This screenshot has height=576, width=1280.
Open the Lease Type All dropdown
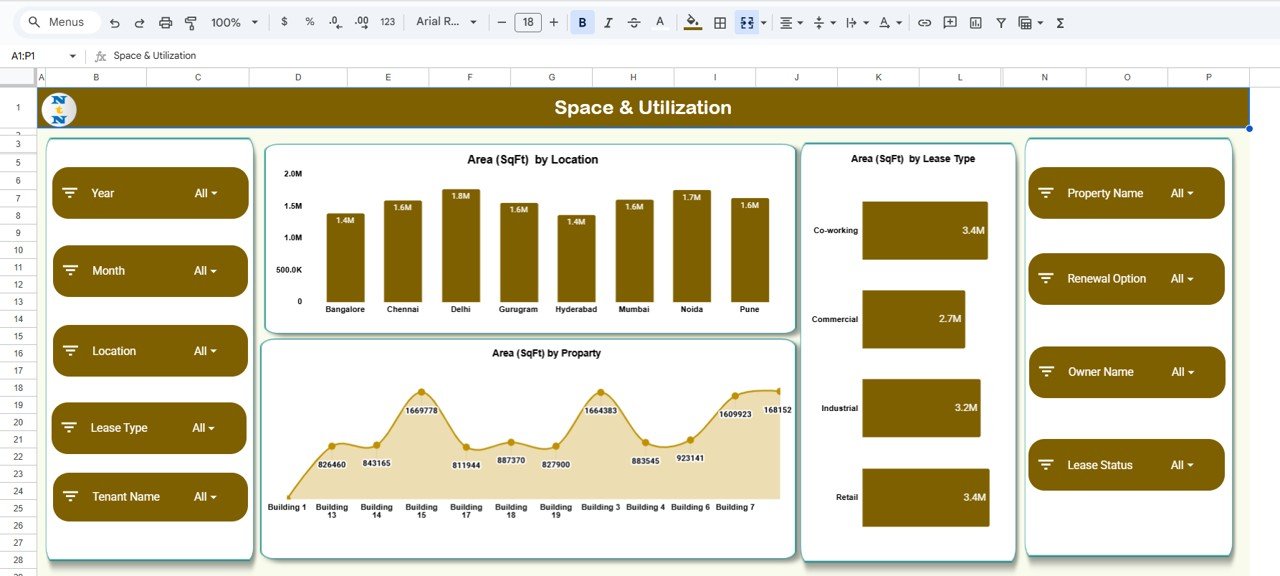tap(207, 428)
